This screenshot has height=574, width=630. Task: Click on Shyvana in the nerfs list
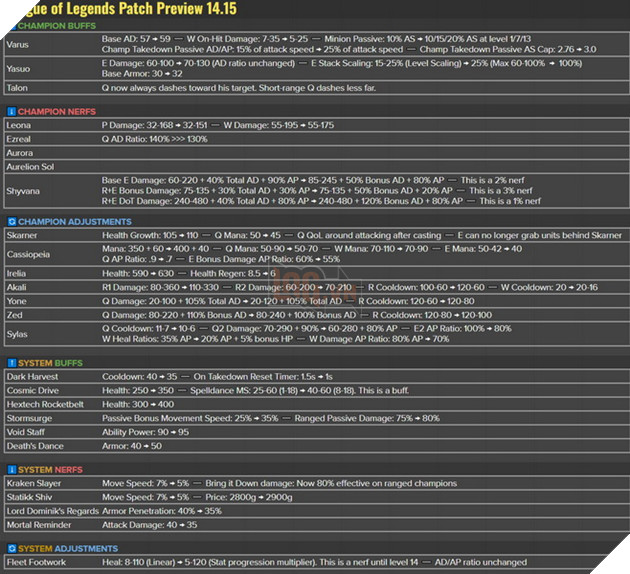(24, 191)
